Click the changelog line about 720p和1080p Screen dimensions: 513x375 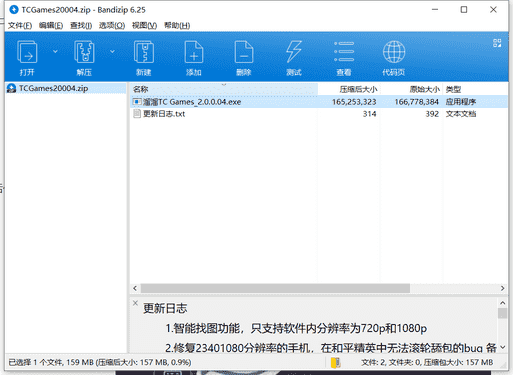pyautogui.click(x=296, y=328)
